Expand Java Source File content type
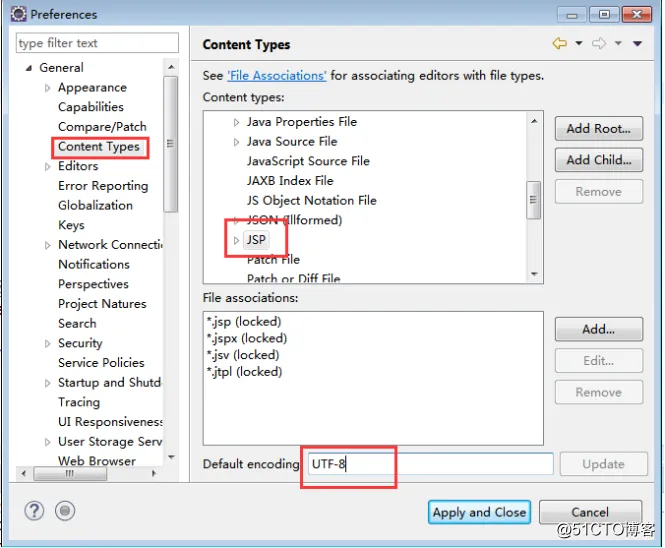Image resolution: width=665 pixels, height=548 pixels. pyautogui.click(x=236, y=142)
